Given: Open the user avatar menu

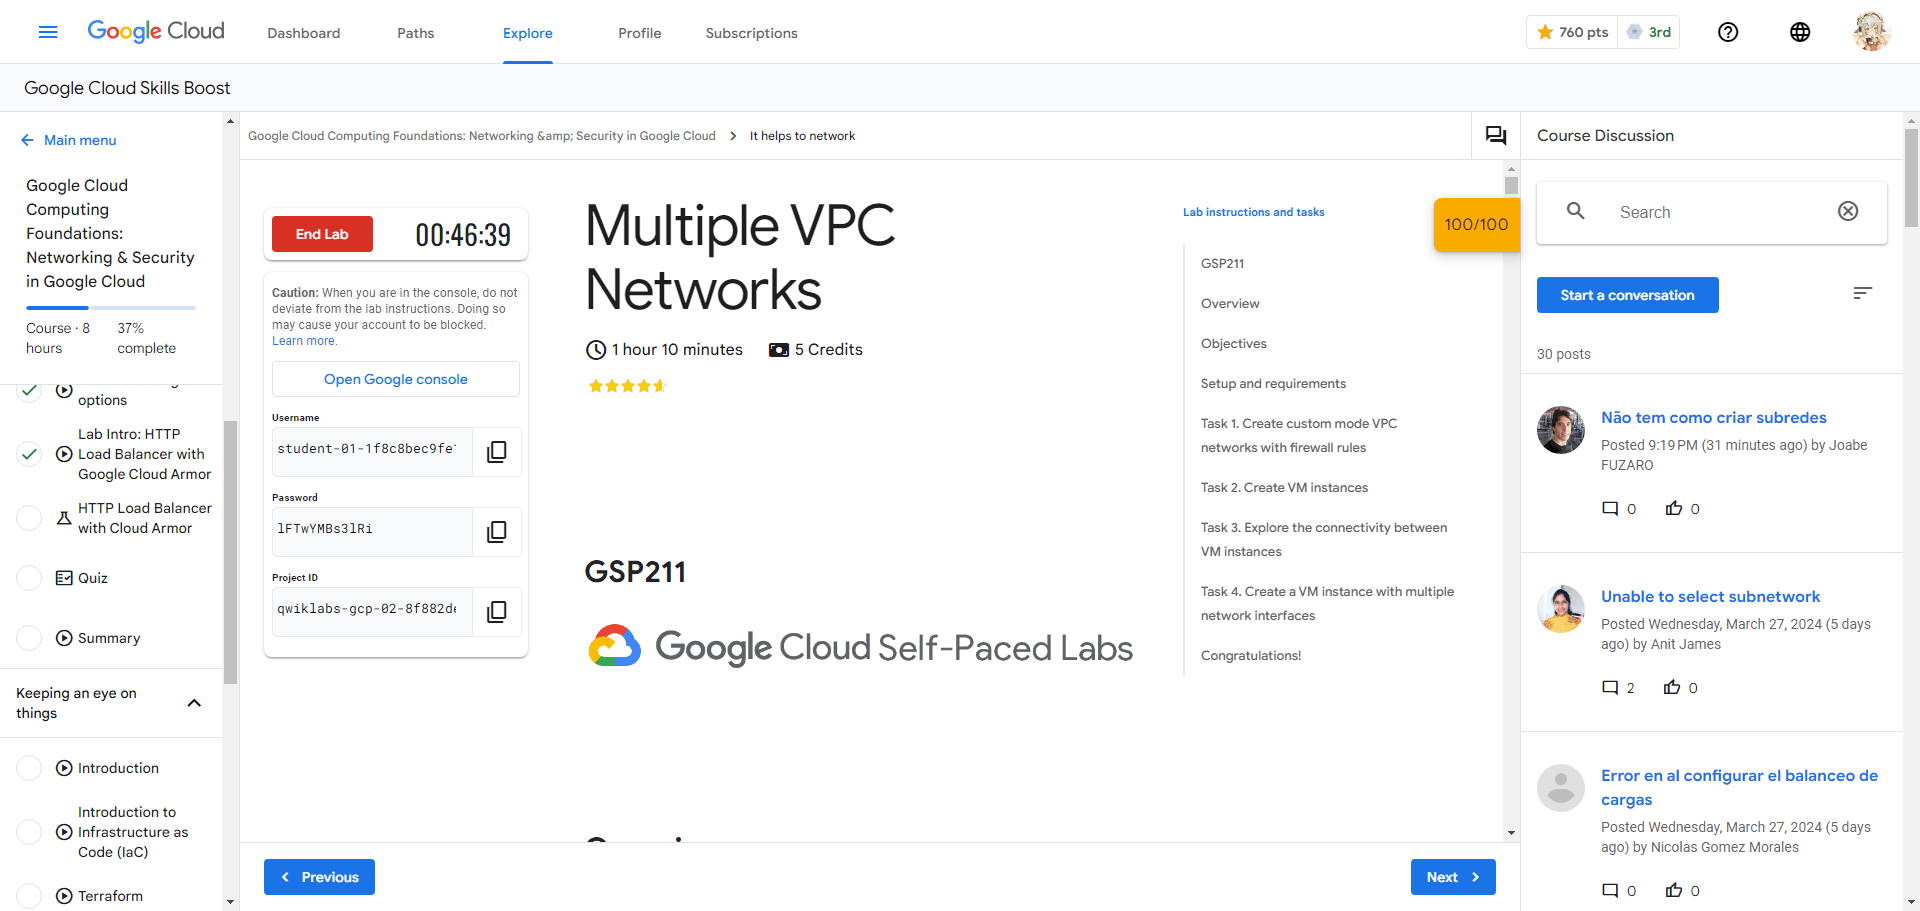Looking at the screenshot, I should tap(1871, 32).
